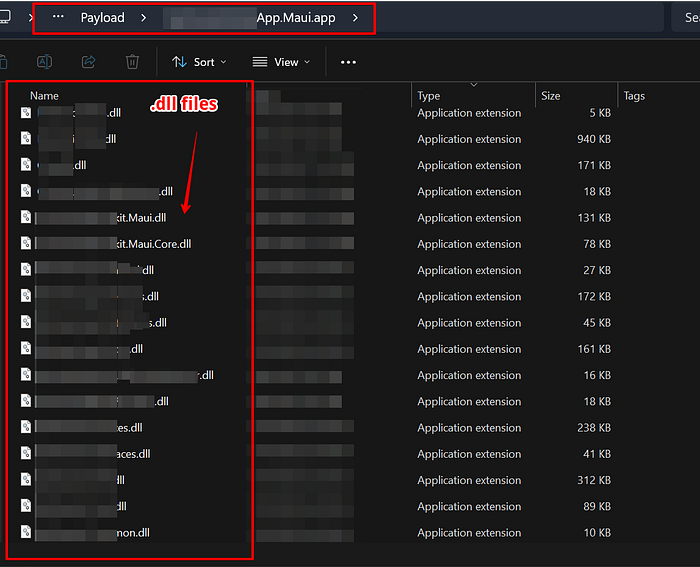Click dll icon of kit.Maui.dll file

point(26,217)
